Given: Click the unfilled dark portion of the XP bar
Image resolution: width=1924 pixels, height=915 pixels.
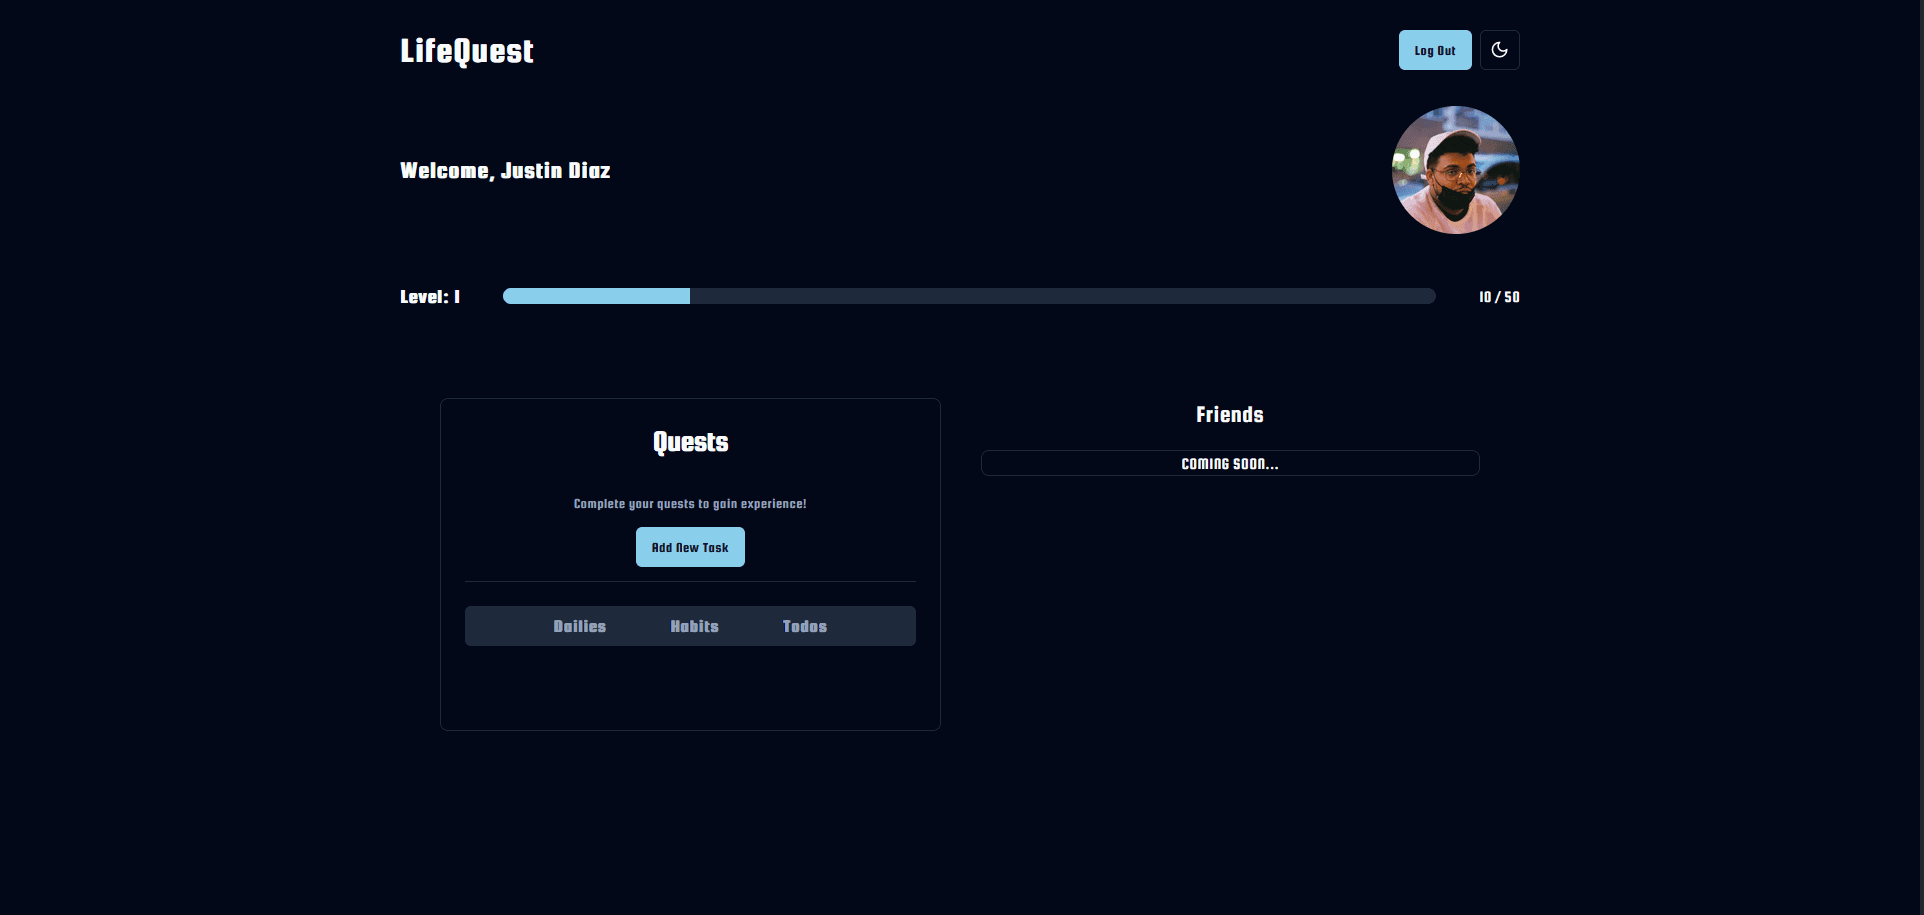Looking at the screenshot, I should point(1060,296).
